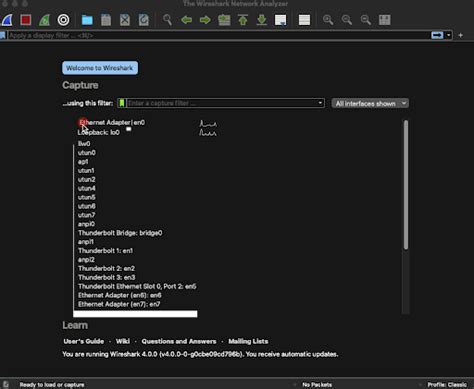The image size is (474, 389).
Task: Go to first packet up arrow
Action: 243,20
